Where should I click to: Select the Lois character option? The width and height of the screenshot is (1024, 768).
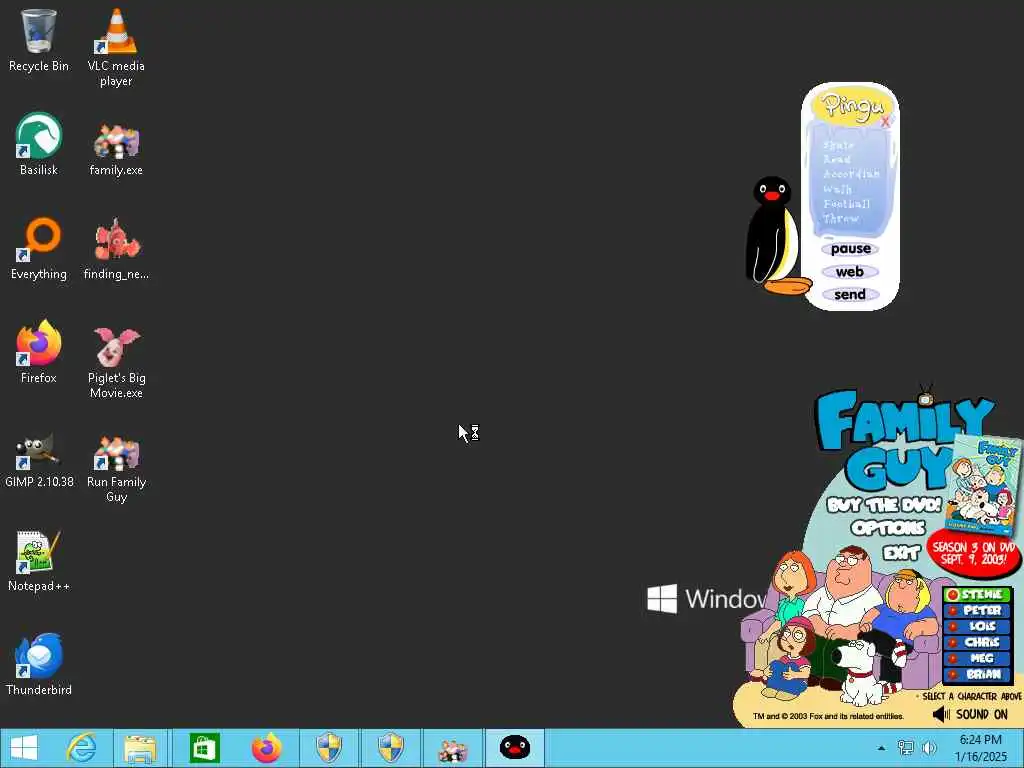[x=977, y=626]
